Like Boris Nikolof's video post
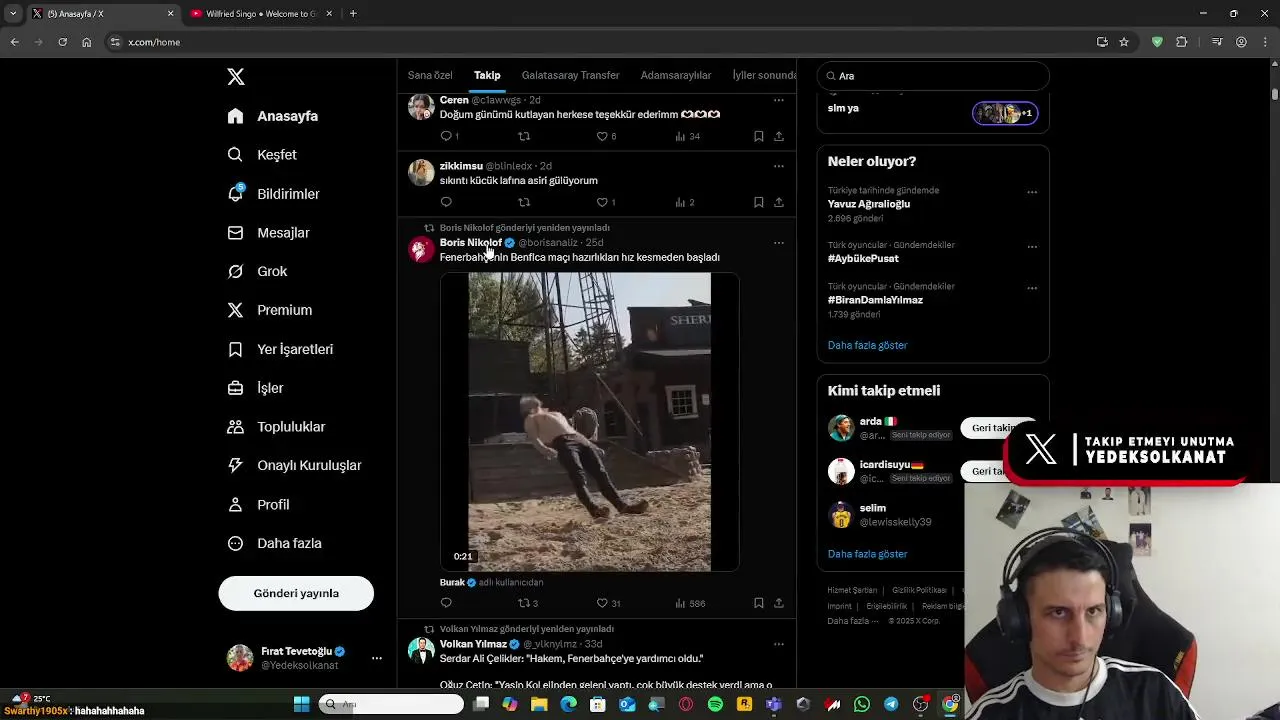1280x720 pixels. point(602,603)
